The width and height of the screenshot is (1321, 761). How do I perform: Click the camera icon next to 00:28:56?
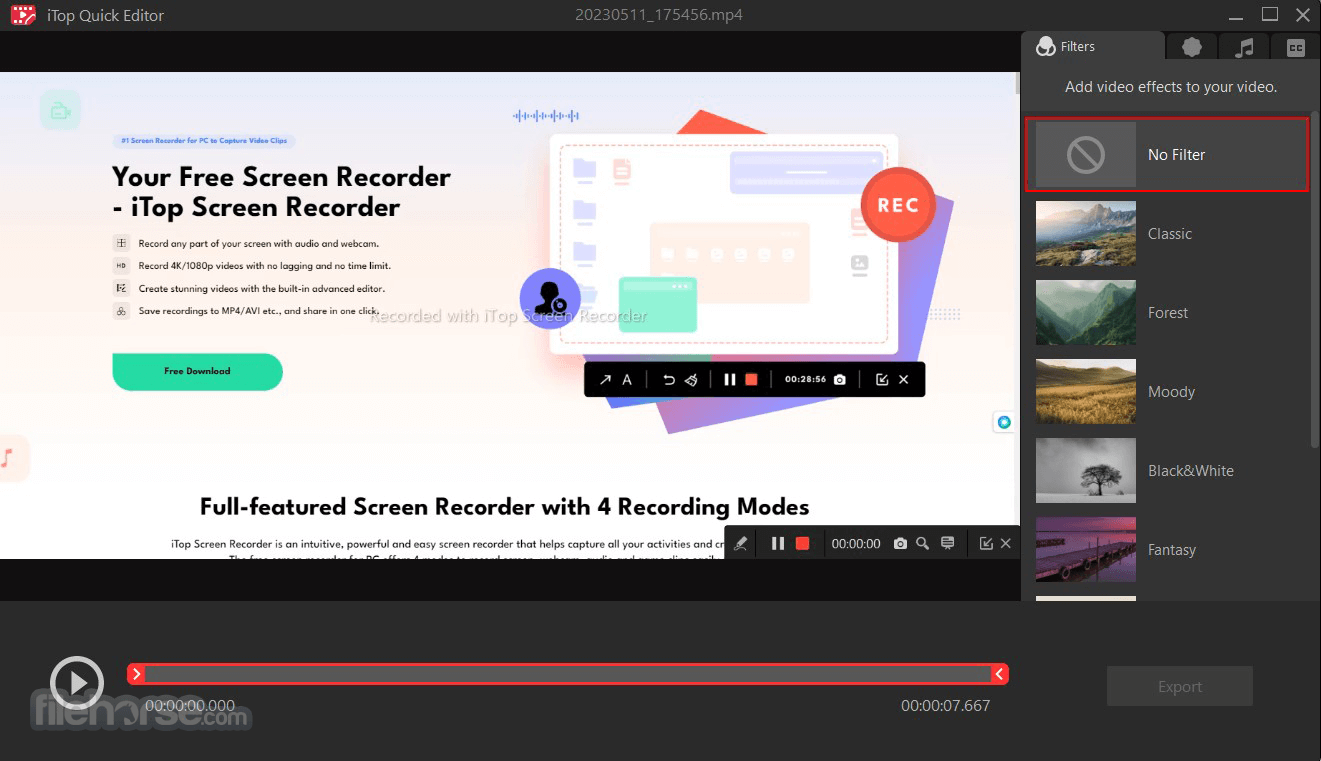click(840, 380)
